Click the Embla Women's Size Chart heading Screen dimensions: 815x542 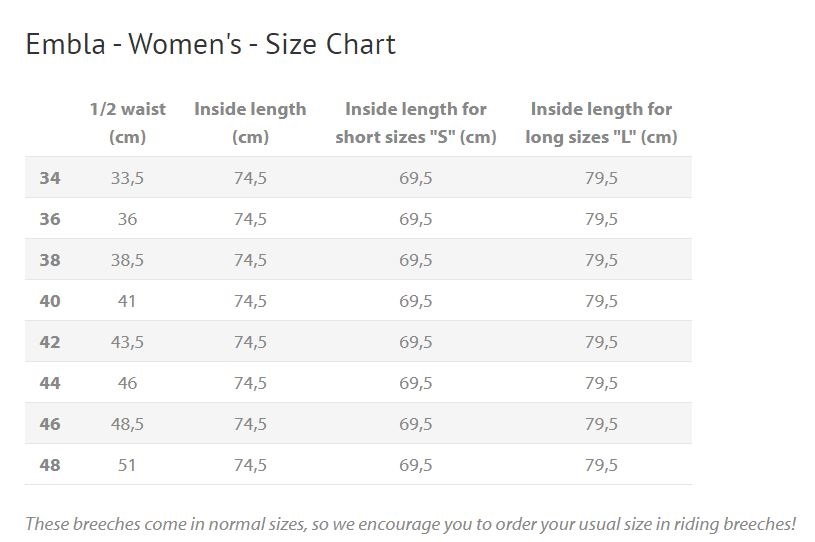click(210, 45)
